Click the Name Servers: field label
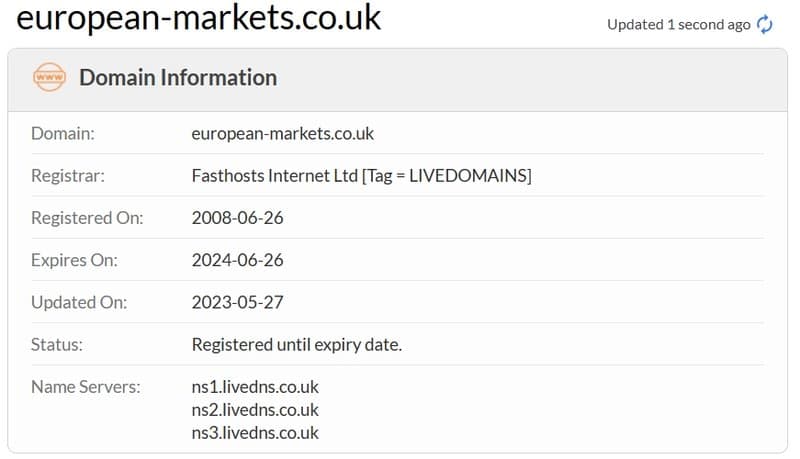Screen dimensions: 800x459 pos(86,387)
